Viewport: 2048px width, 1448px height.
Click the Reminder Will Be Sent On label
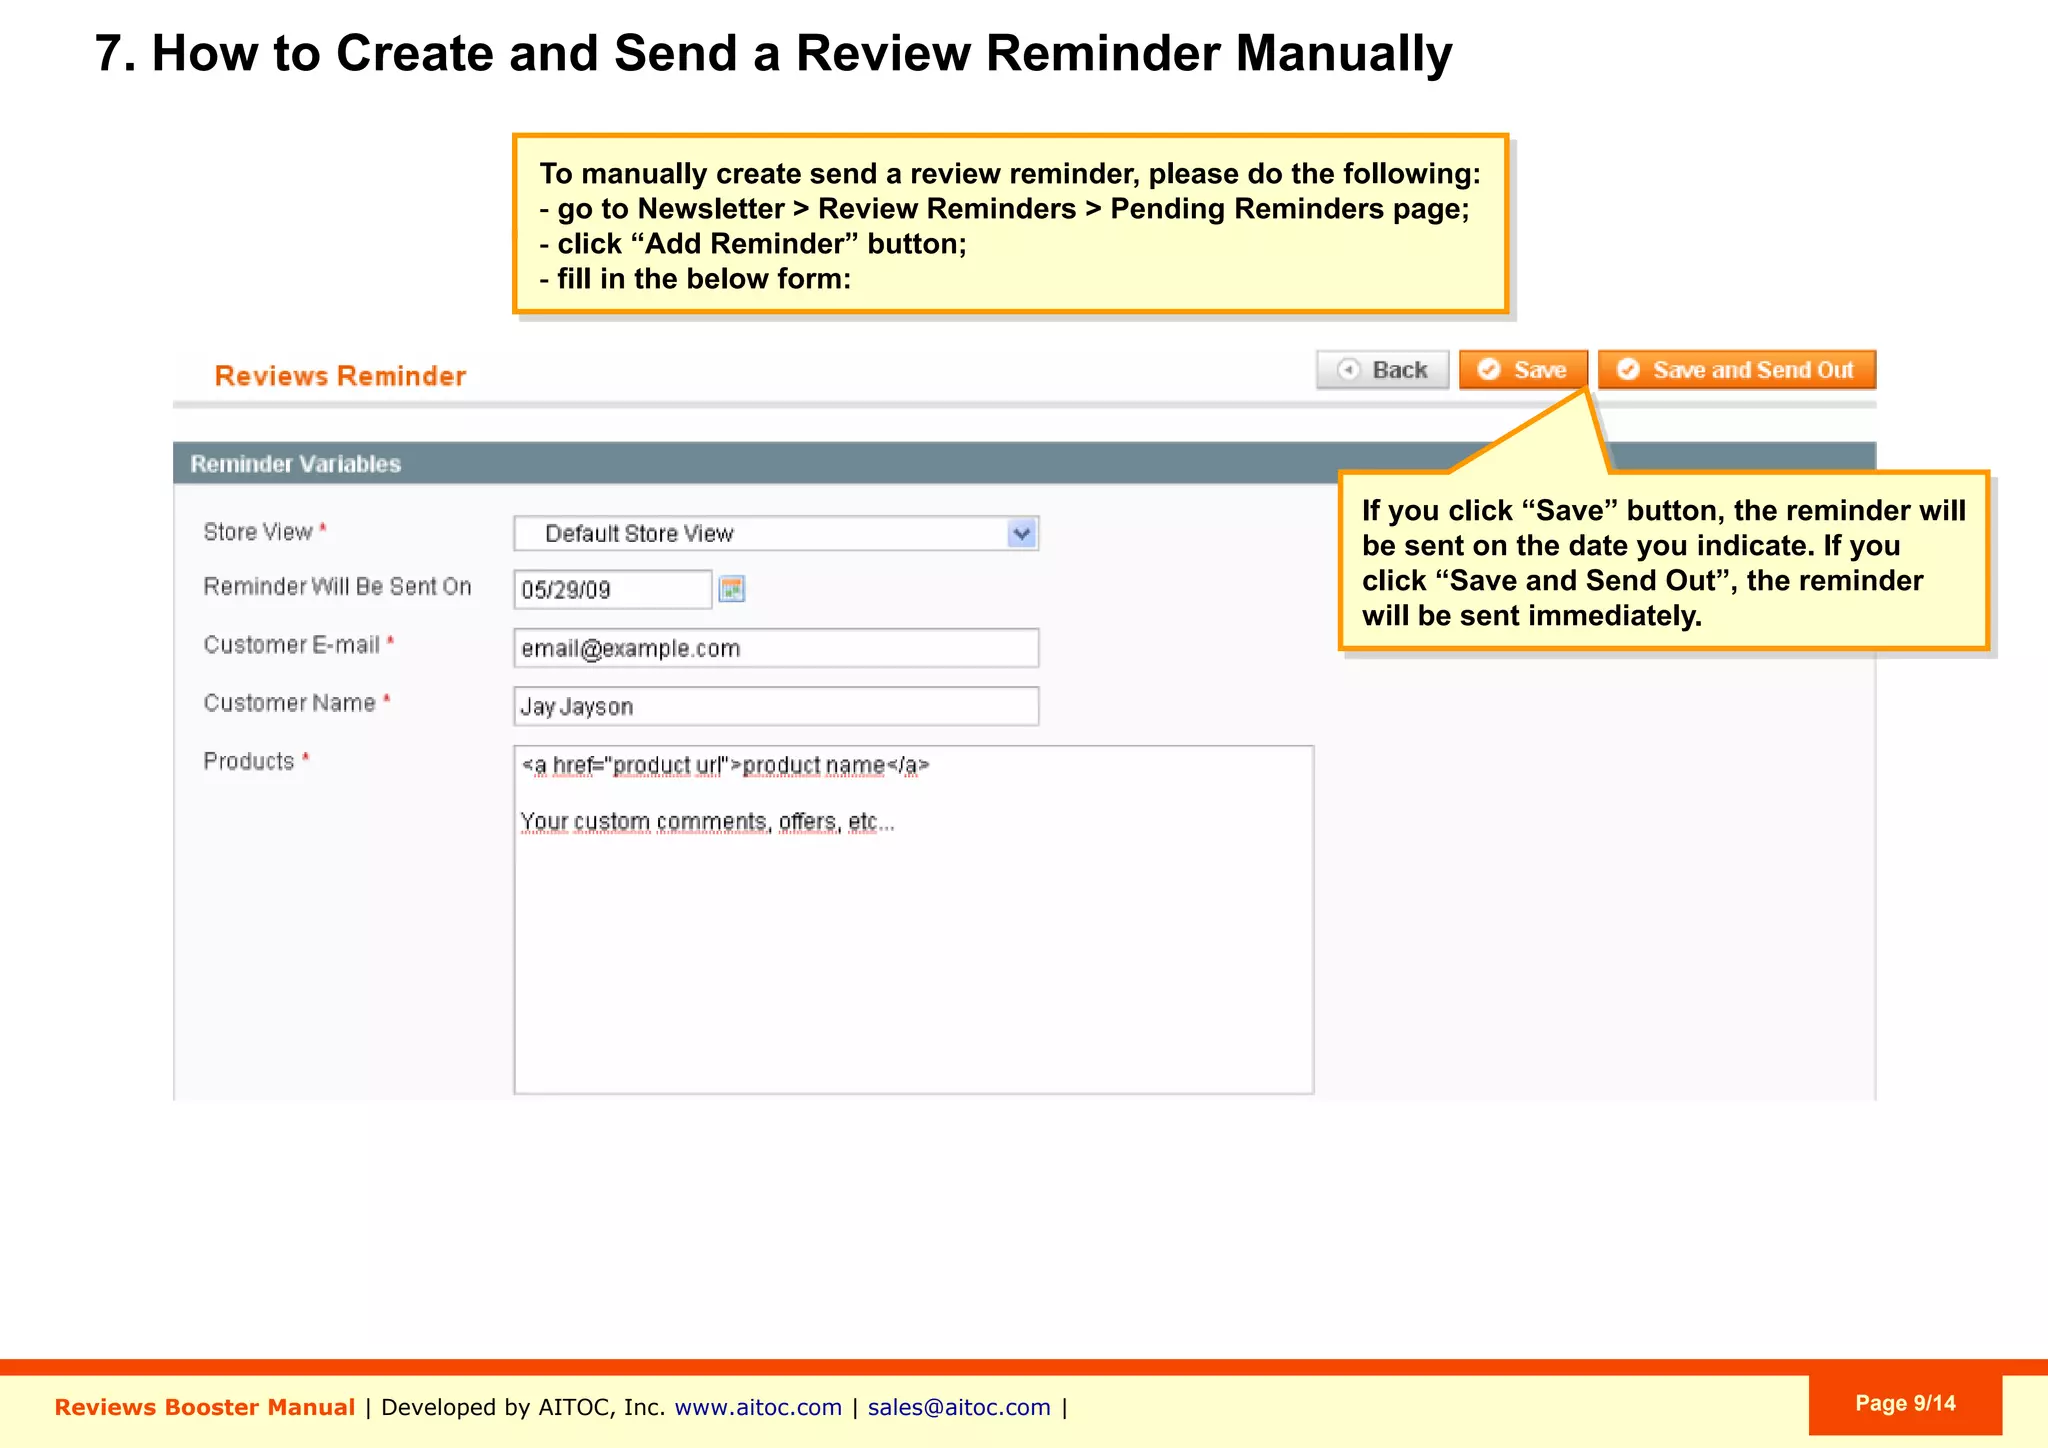337,587
